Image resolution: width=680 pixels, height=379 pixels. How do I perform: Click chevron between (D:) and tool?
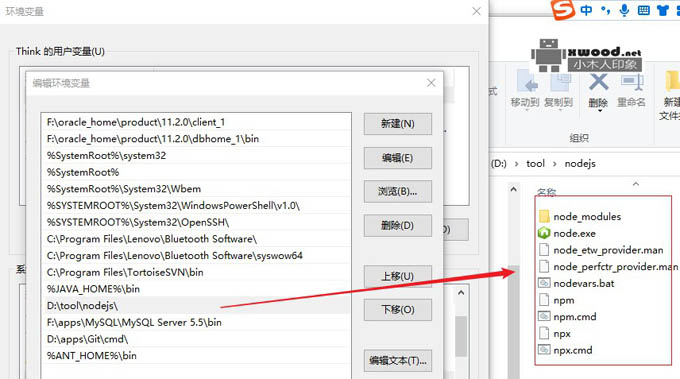[x=517, y=164]
